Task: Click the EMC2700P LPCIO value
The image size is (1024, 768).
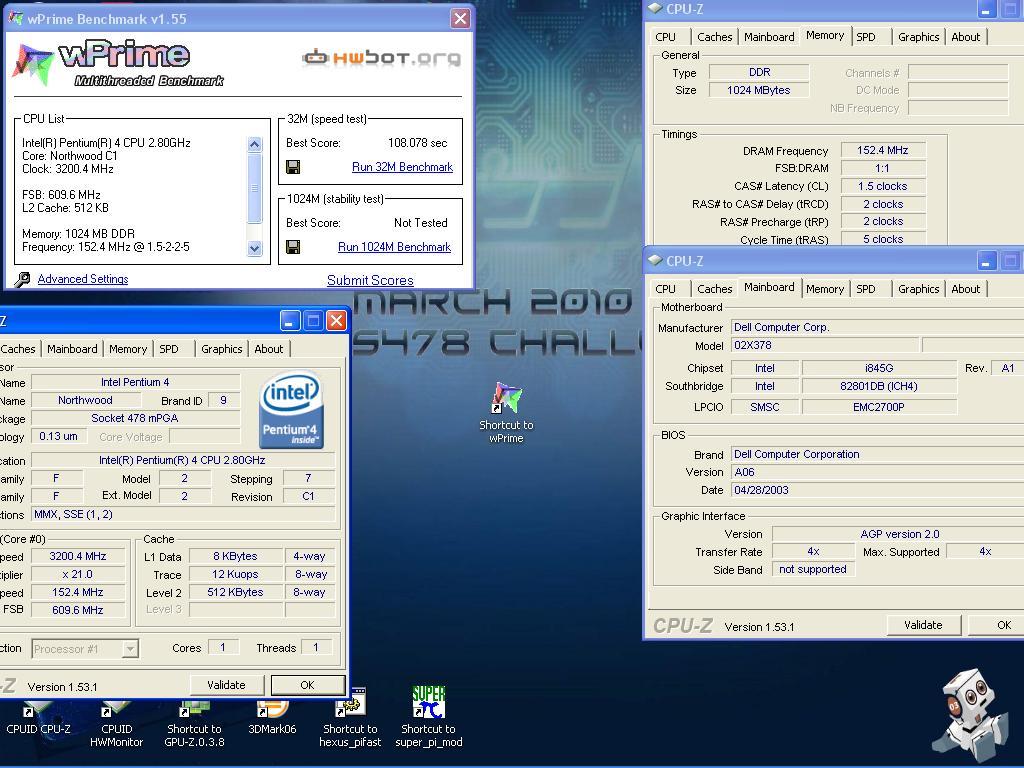Action: click(x=879, y=407)
